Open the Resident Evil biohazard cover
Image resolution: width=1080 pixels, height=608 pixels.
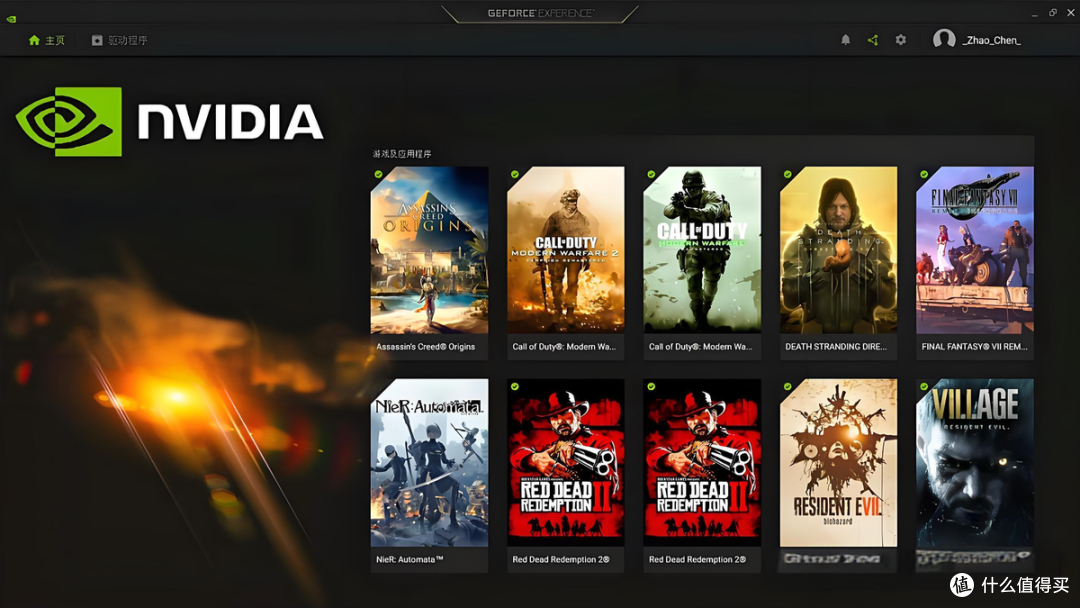click(838, 462)
